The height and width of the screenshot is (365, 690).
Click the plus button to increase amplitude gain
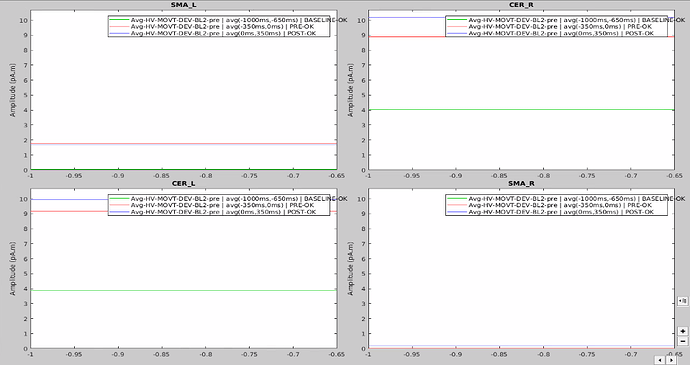[x=683, y=331]
